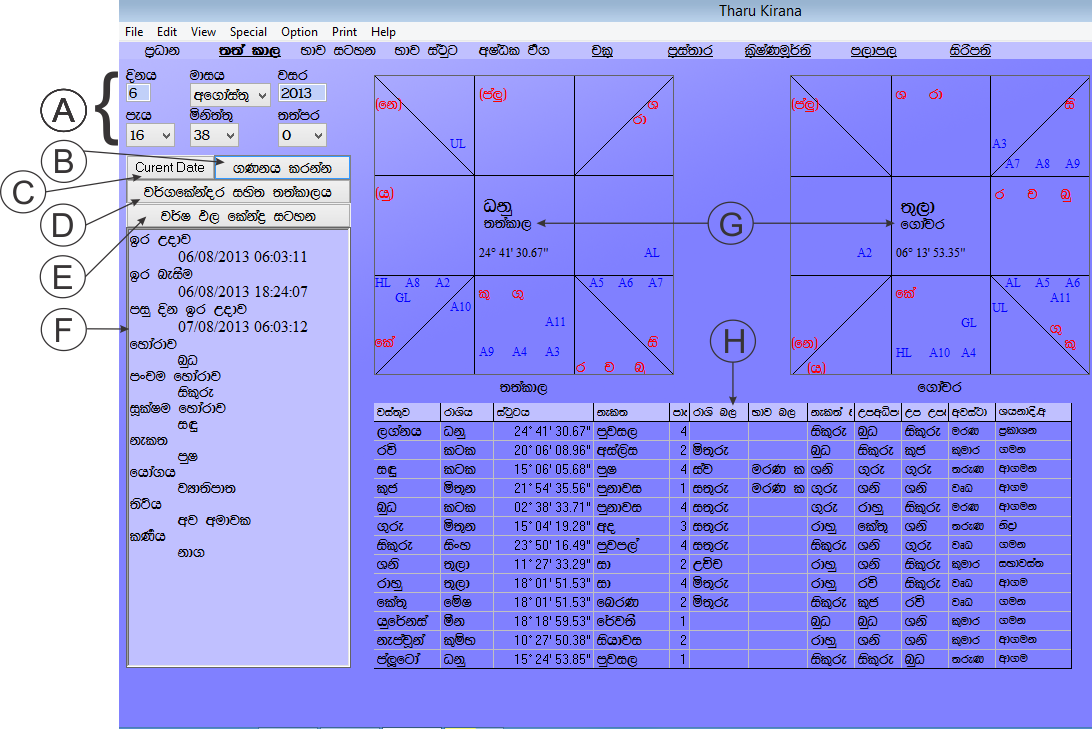Screen dimensions: 1092x729
Task: Switch to the ක්‍රිෂ්ණමූර්ති tab
Action: pos(777,51)
